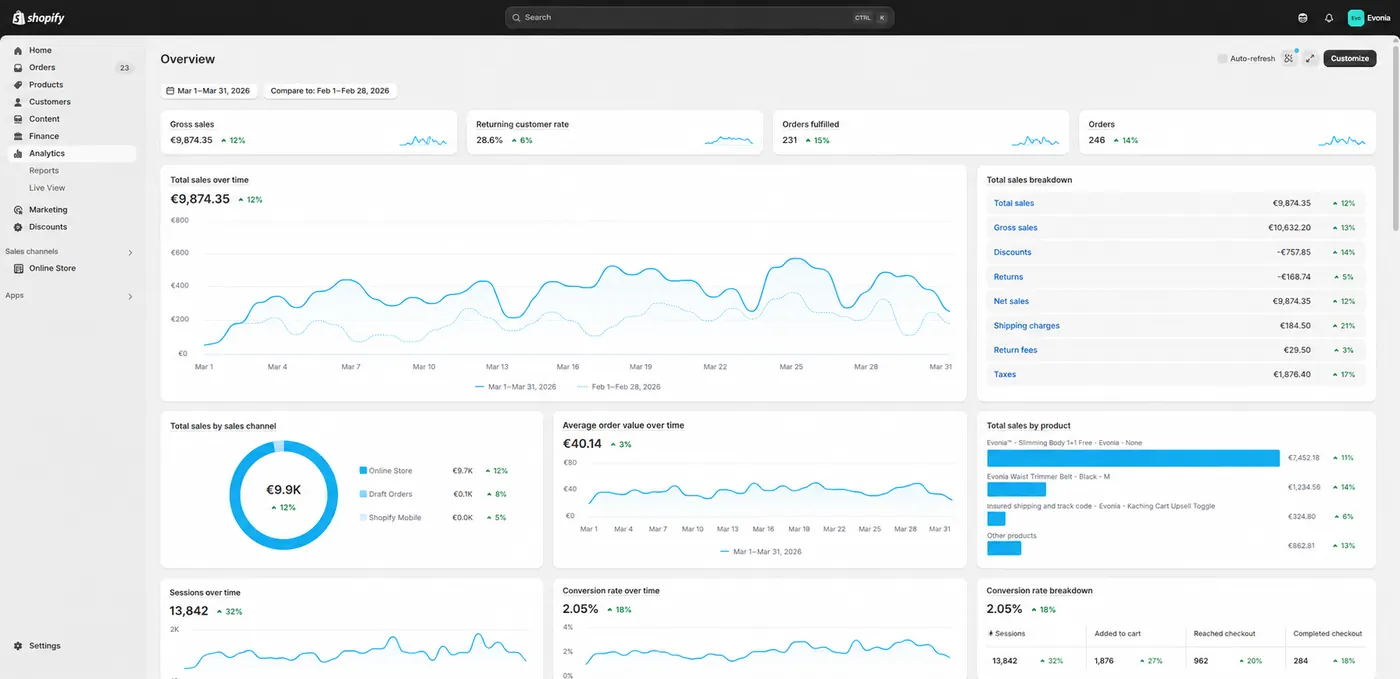Click the Home house icon in sidebar
Screen dimensions: 1400x679
point(18,50)
